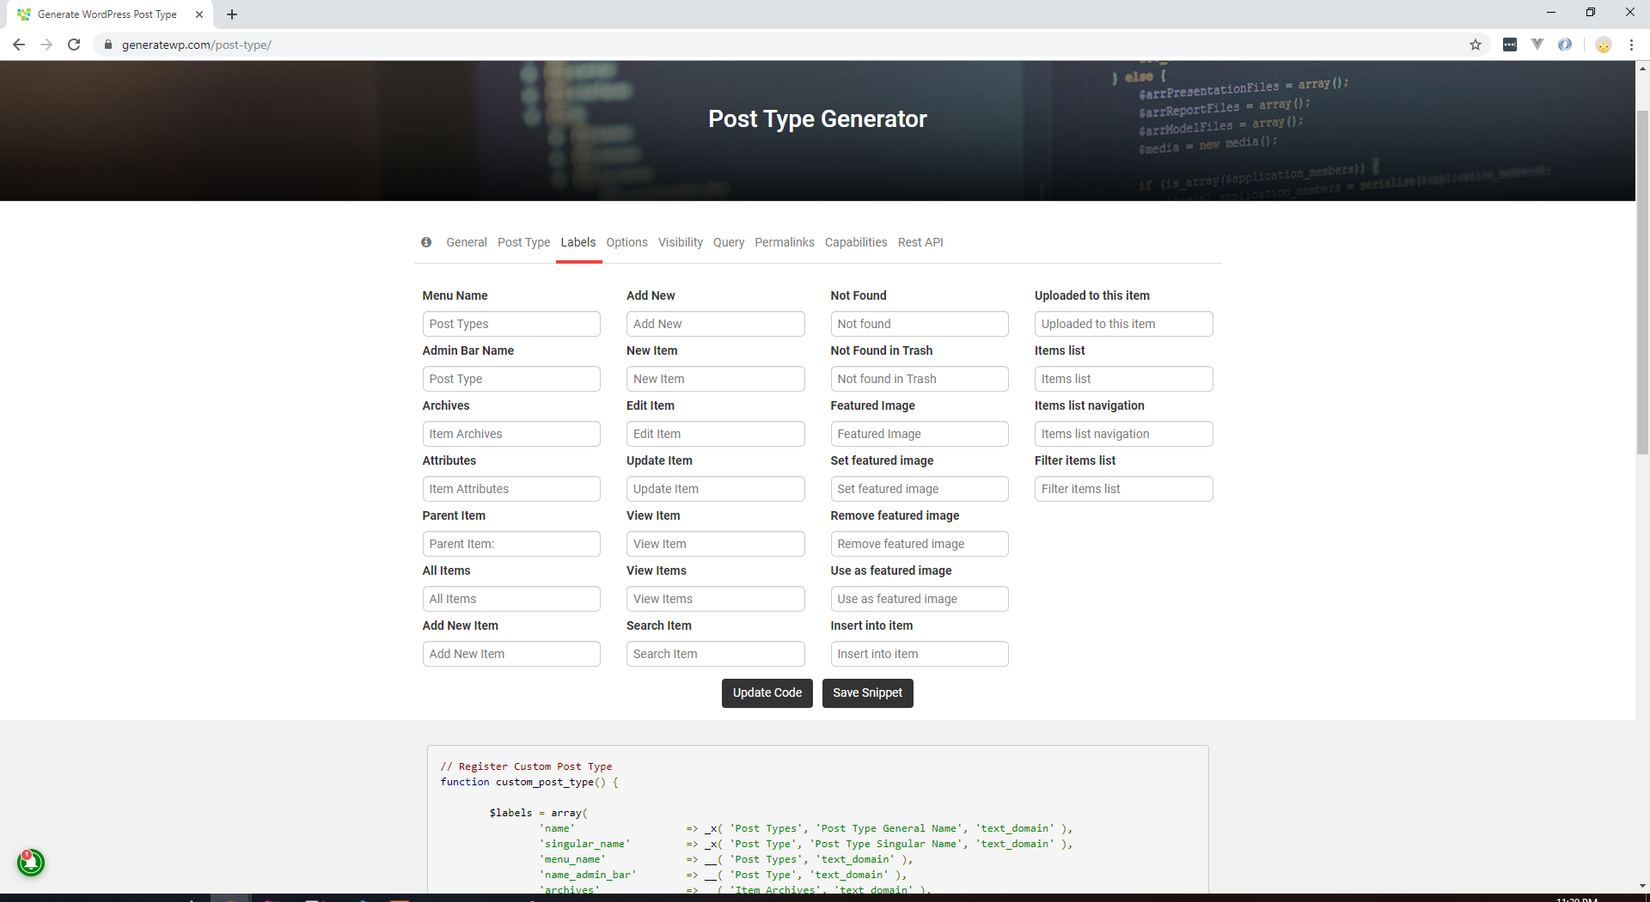This screenshot has height=902, width=1650.
Task: Click the browser address bar URL
Action: [x=197, y=45]
